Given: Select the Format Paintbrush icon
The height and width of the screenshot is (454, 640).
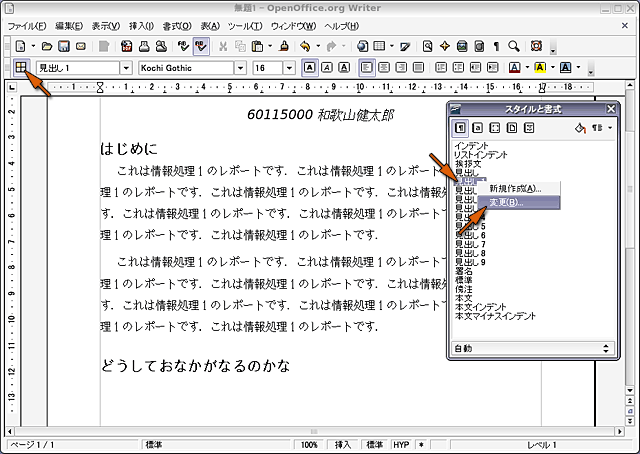Looking at the screenshot, I should [284, 46].
